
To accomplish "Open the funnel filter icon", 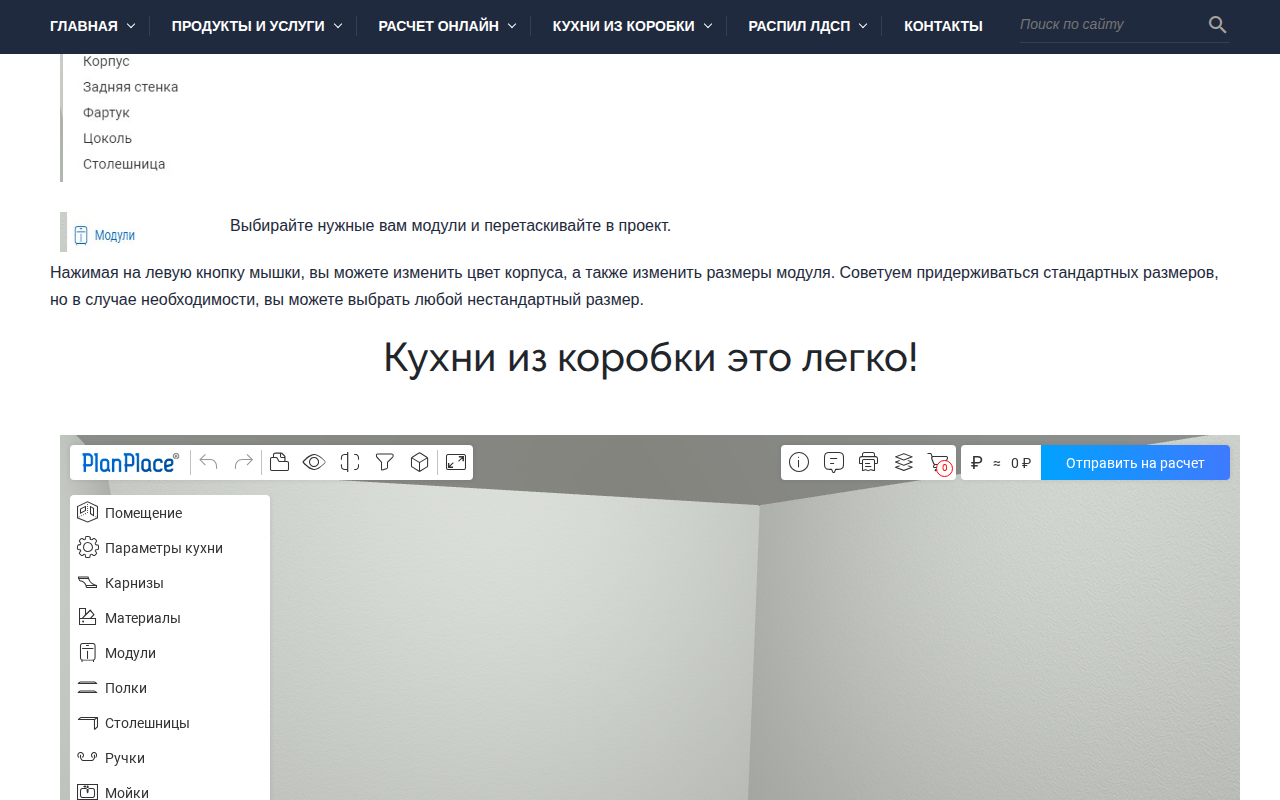I will (x=385, y=462).
